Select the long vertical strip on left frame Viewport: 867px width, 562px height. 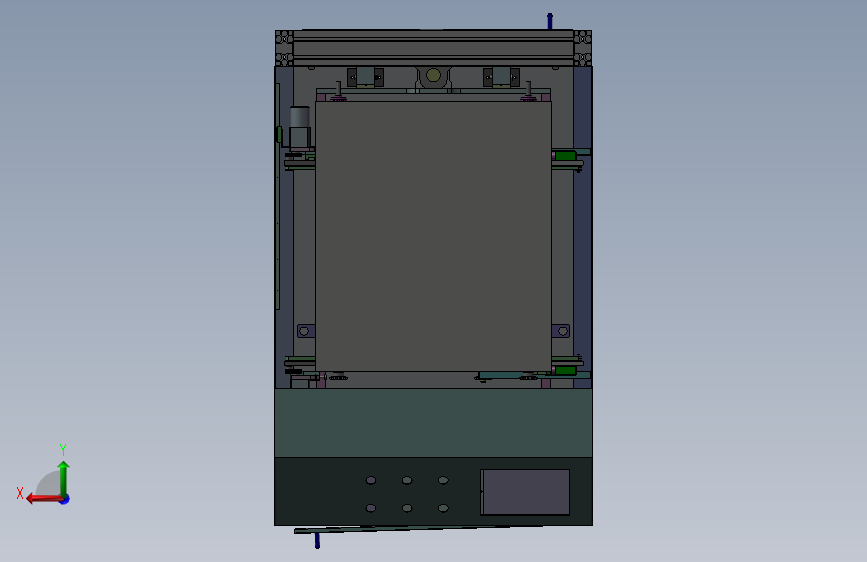pyautogui.click(x=278, y=196)
